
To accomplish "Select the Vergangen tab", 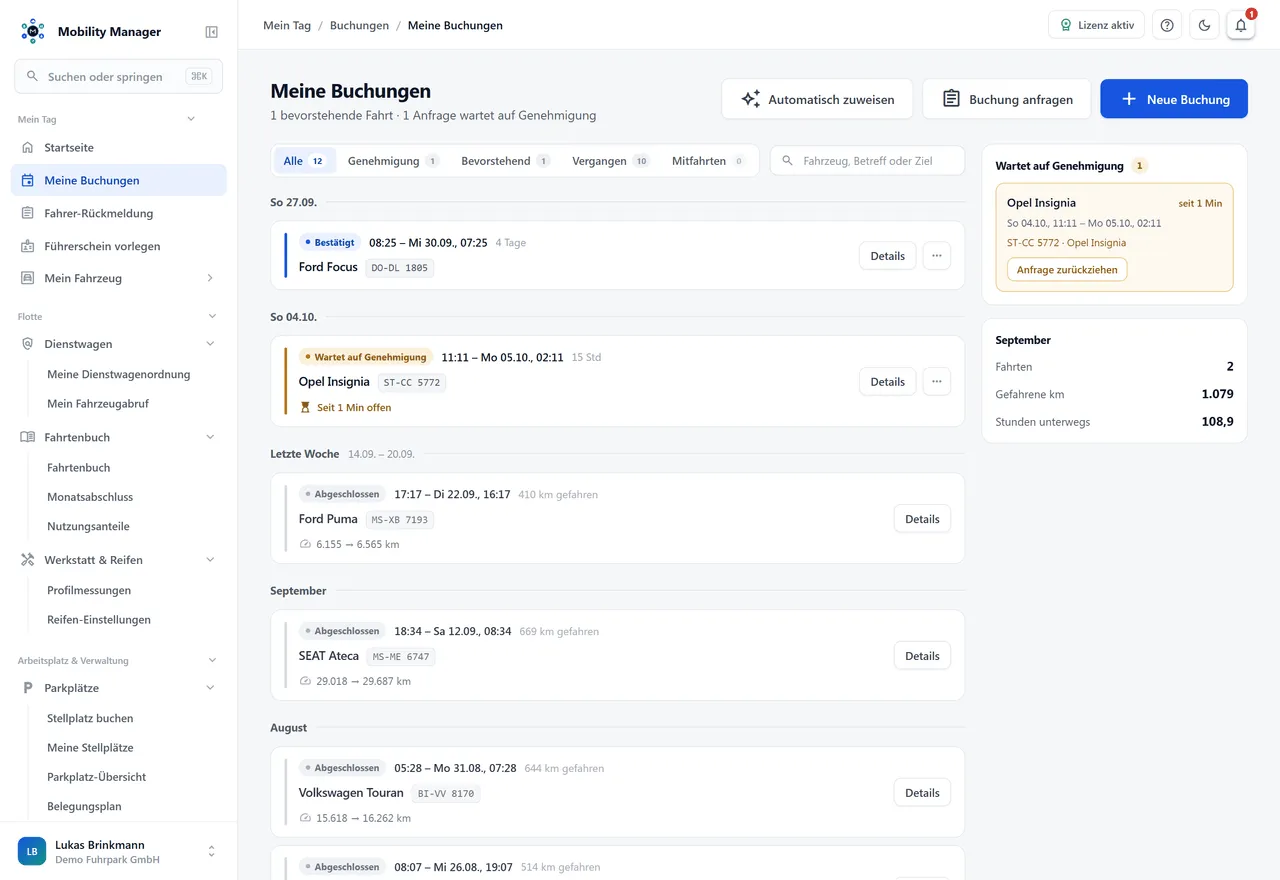I will coord(611,161).
